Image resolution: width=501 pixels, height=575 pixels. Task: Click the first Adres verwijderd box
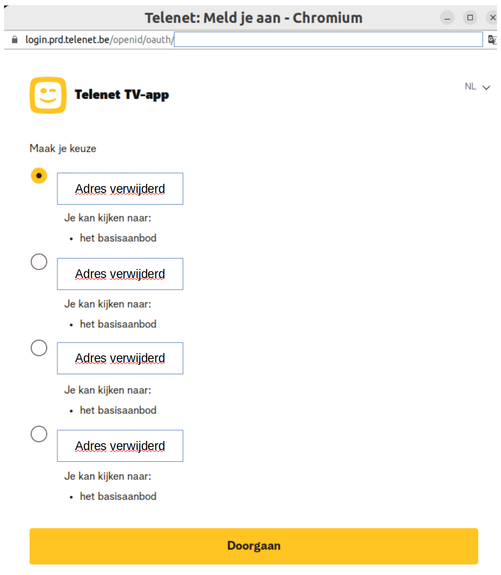pyautogui.click(x=120, y=188)
